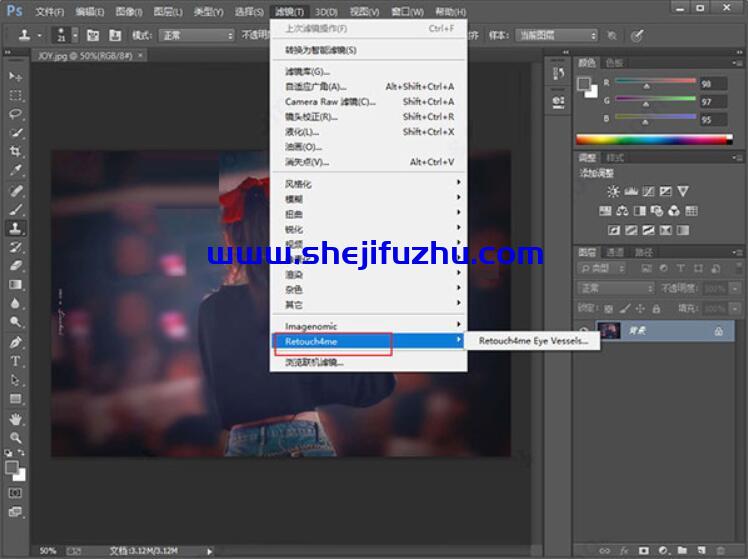
Task: Add a Levels adjustment
Action: tap(631, 192)
